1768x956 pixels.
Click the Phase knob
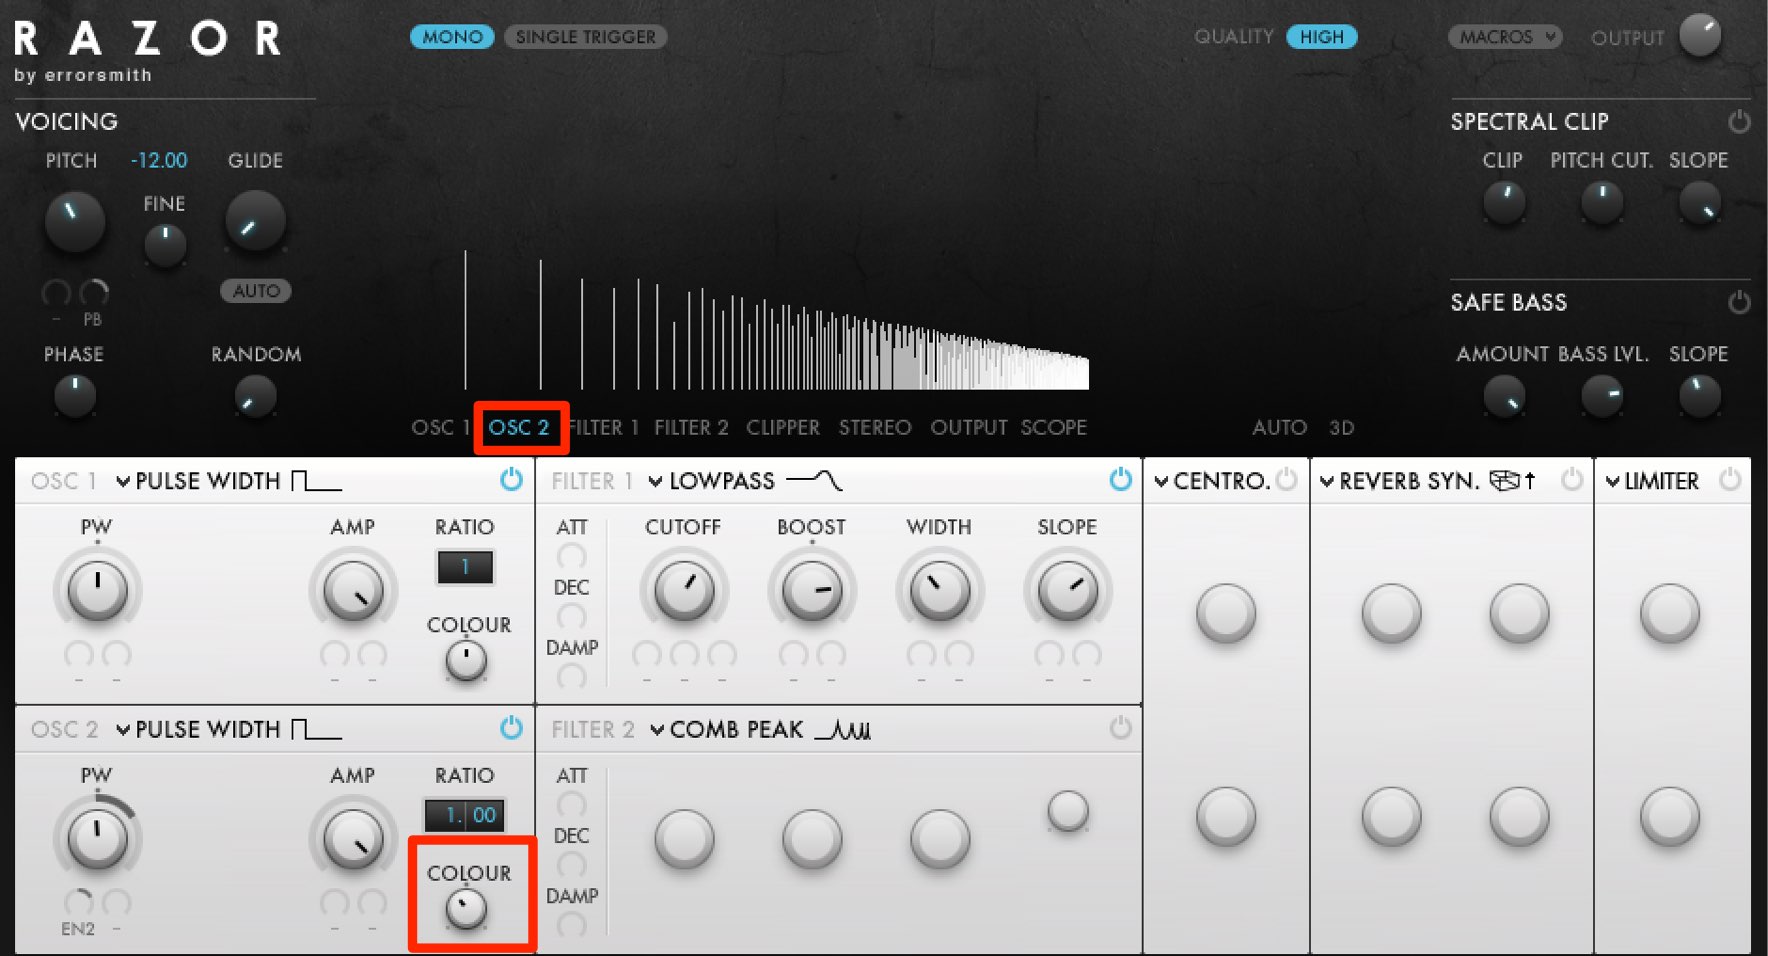[x=74, y=396]
